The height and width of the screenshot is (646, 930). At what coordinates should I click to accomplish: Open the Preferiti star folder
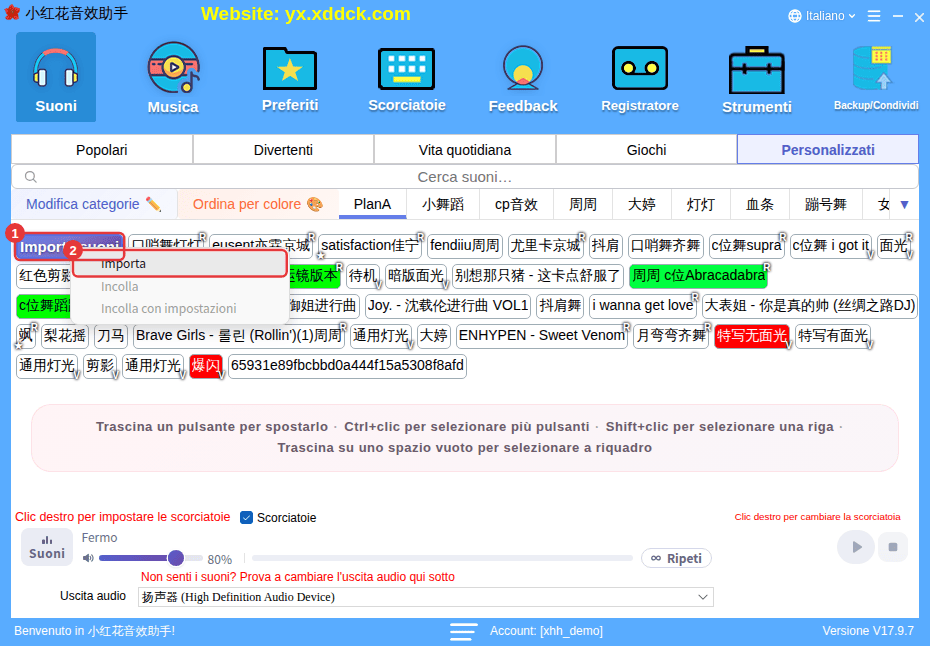pyautogui.click(x=290, y=77)
